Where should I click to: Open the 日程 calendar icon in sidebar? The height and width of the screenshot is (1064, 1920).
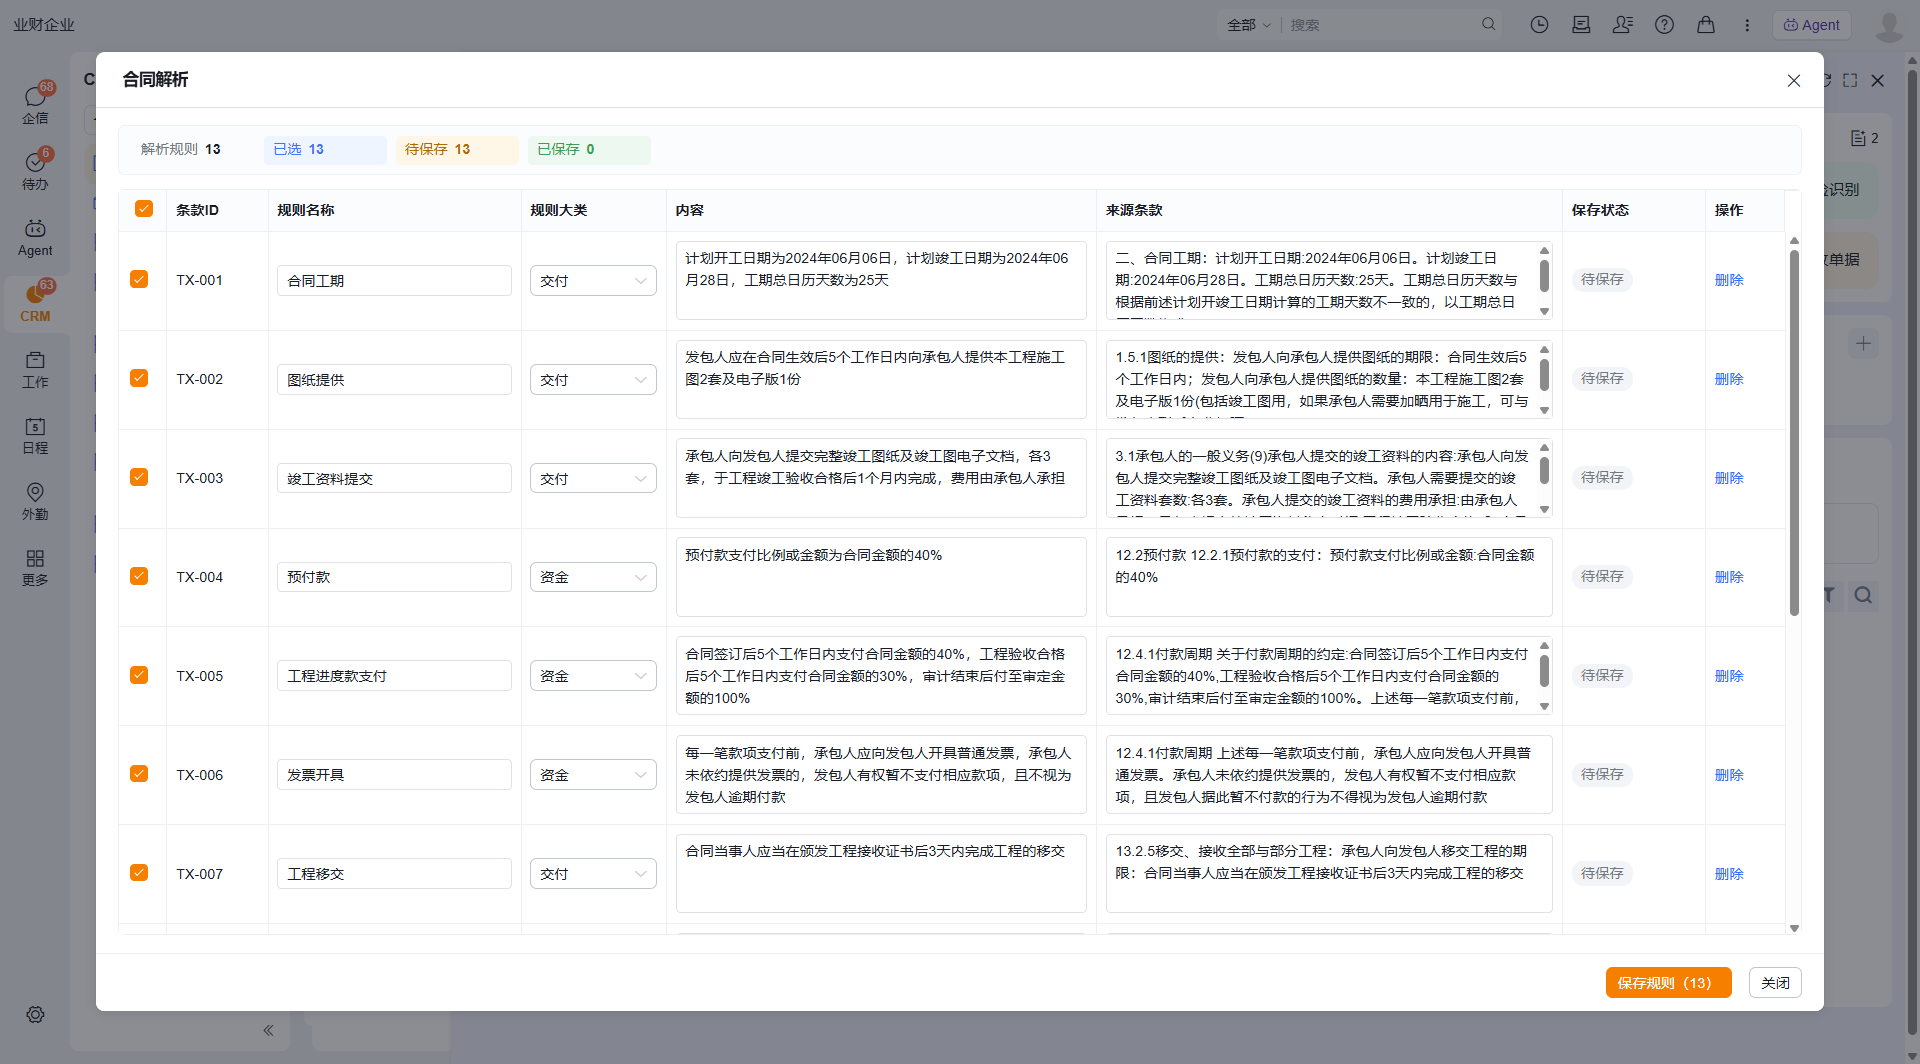(x=35, y=435)
